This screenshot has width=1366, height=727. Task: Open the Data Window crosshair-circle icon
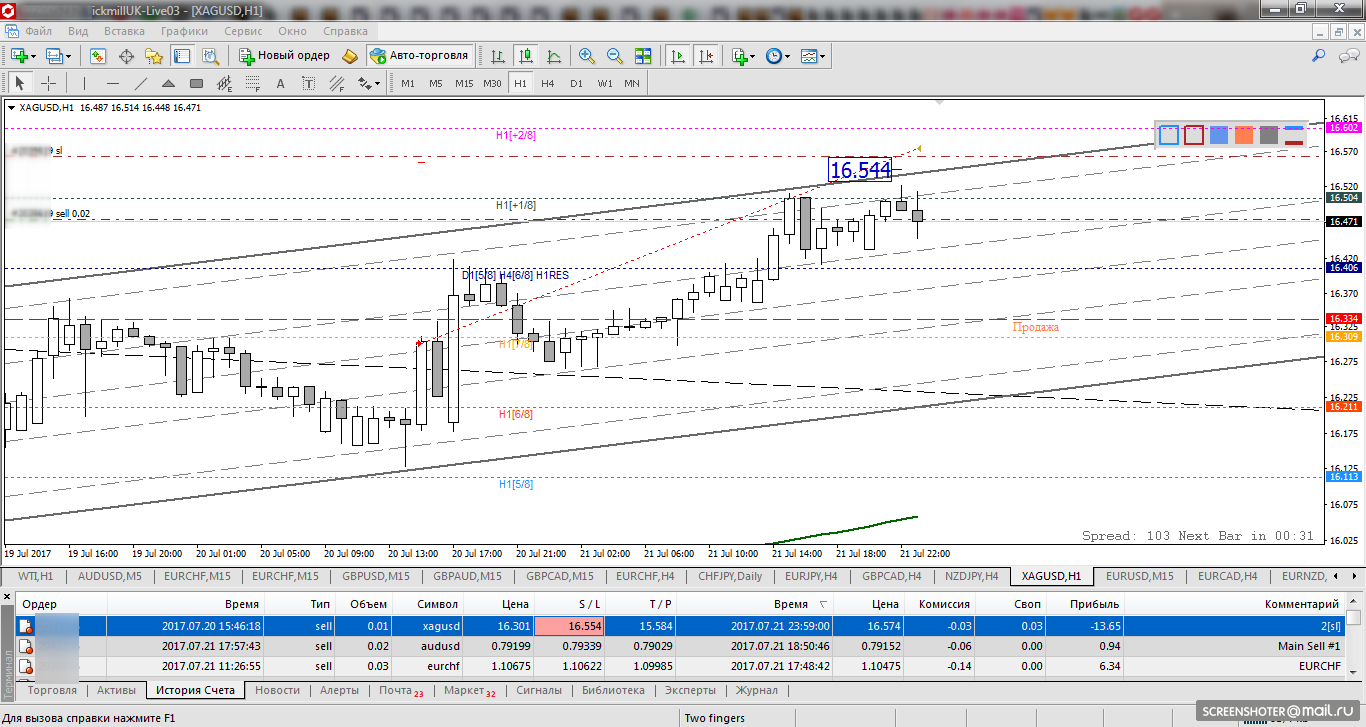[x=126, y=56]
